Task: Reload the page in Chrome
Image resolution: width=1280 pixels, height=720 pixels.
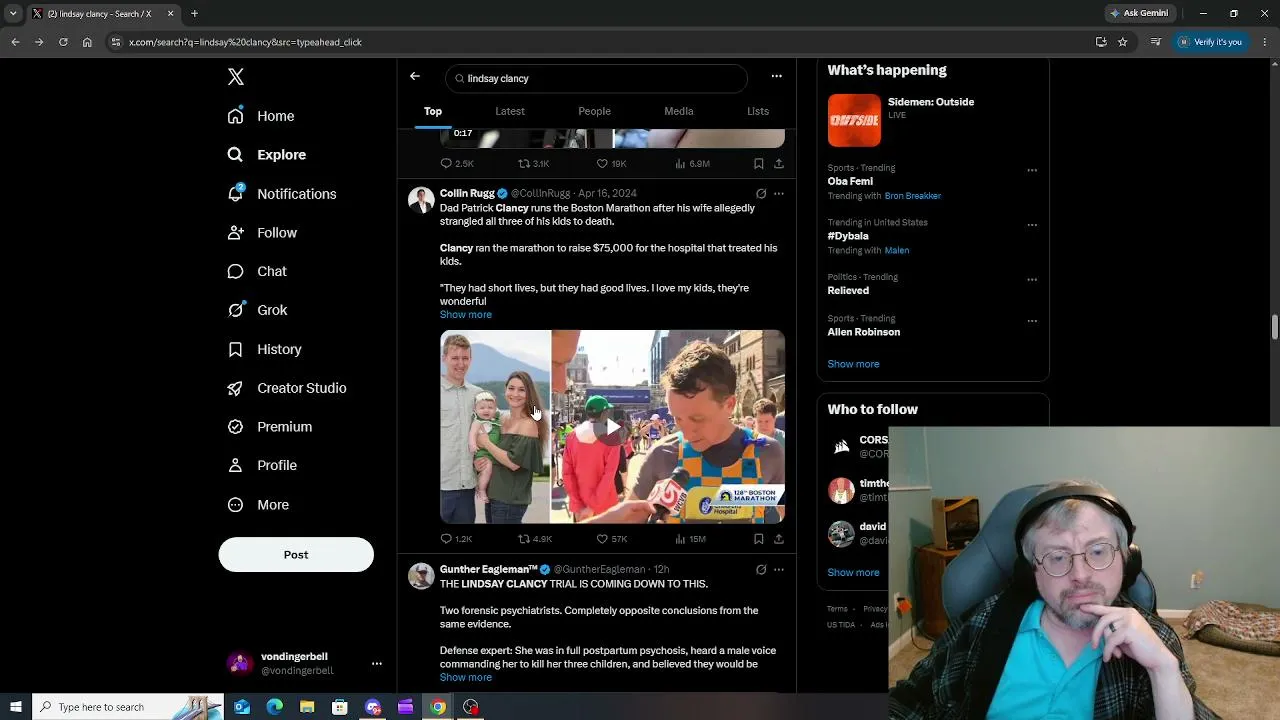Action: tap(63, 42)
